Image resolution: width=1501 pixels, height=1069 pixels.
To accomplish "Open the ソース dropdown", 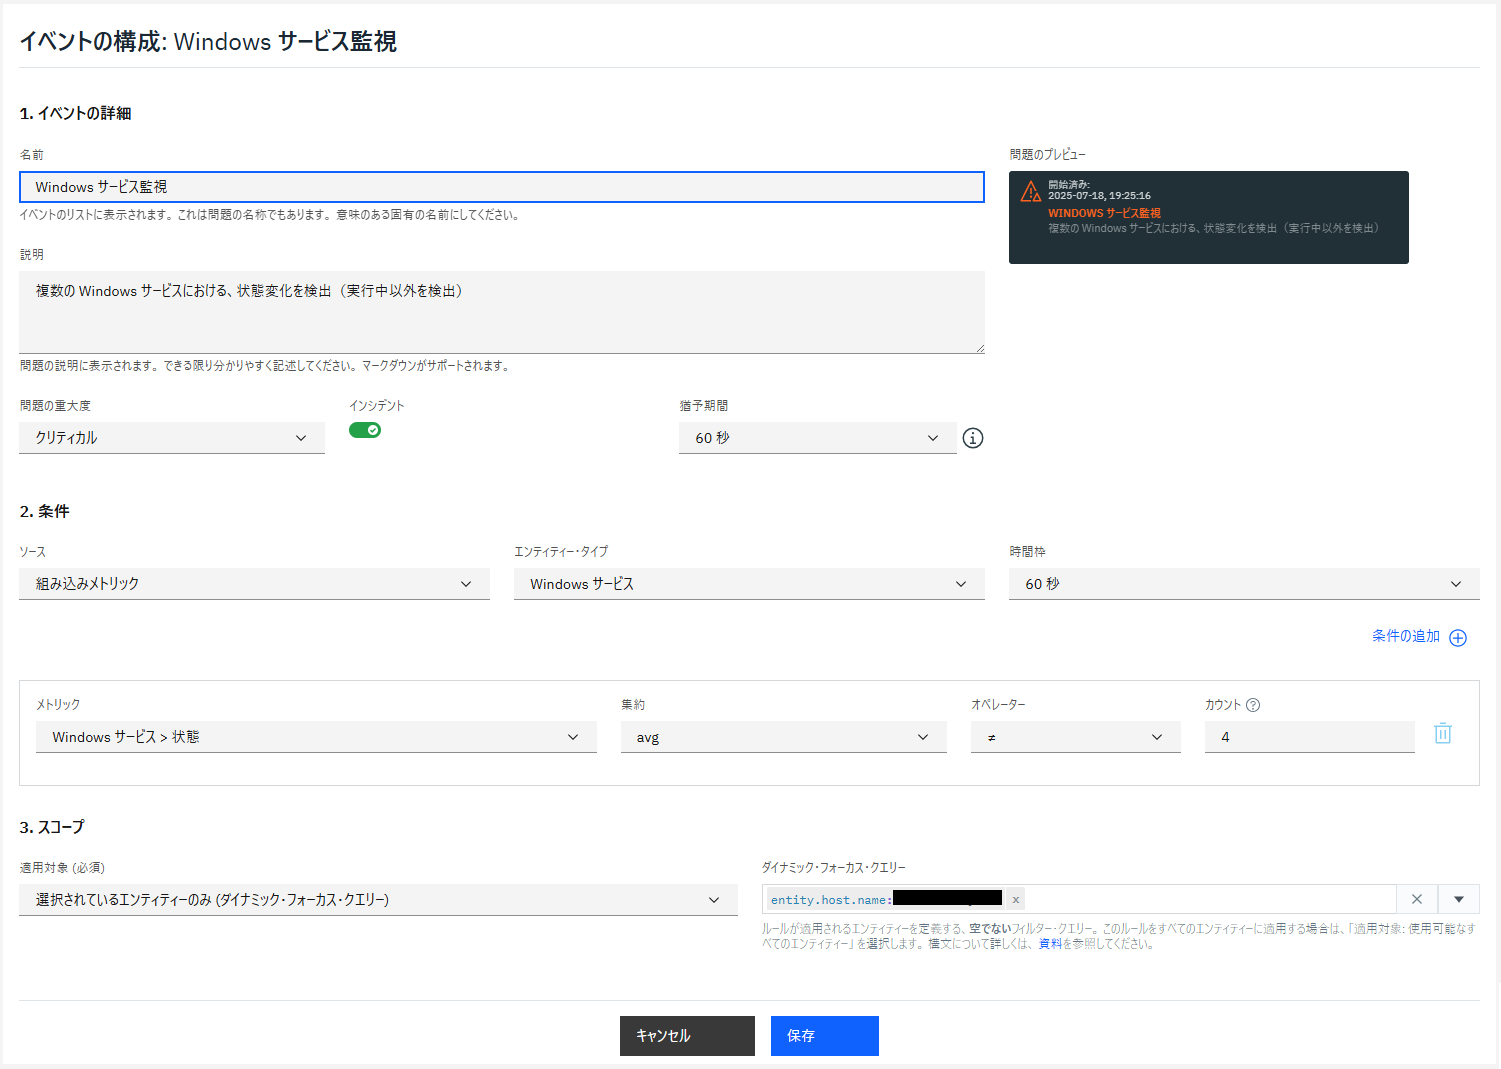I will pyautogui.click(x=254, y=584).
